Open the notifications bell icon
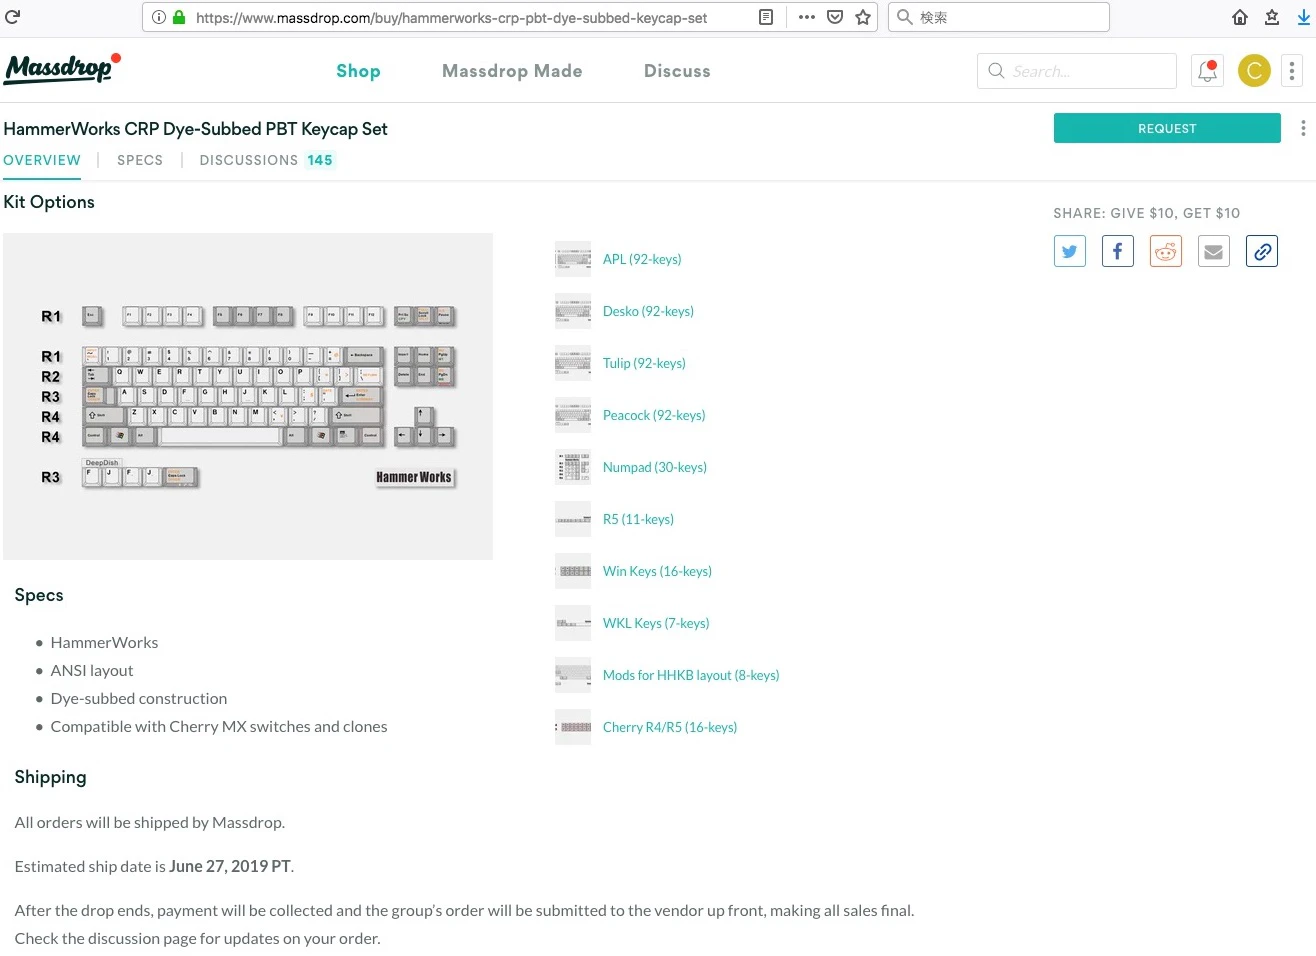The height and width of the screenshot is (956, 1316). [1208, 71]
